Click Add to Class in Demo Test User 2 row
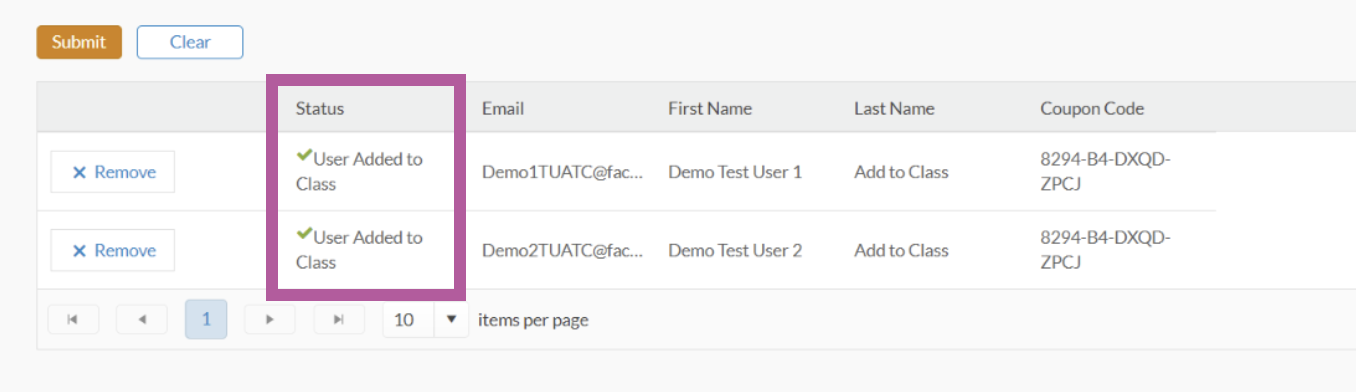This screenshot has height=392, width=1356. coord(901,250)
